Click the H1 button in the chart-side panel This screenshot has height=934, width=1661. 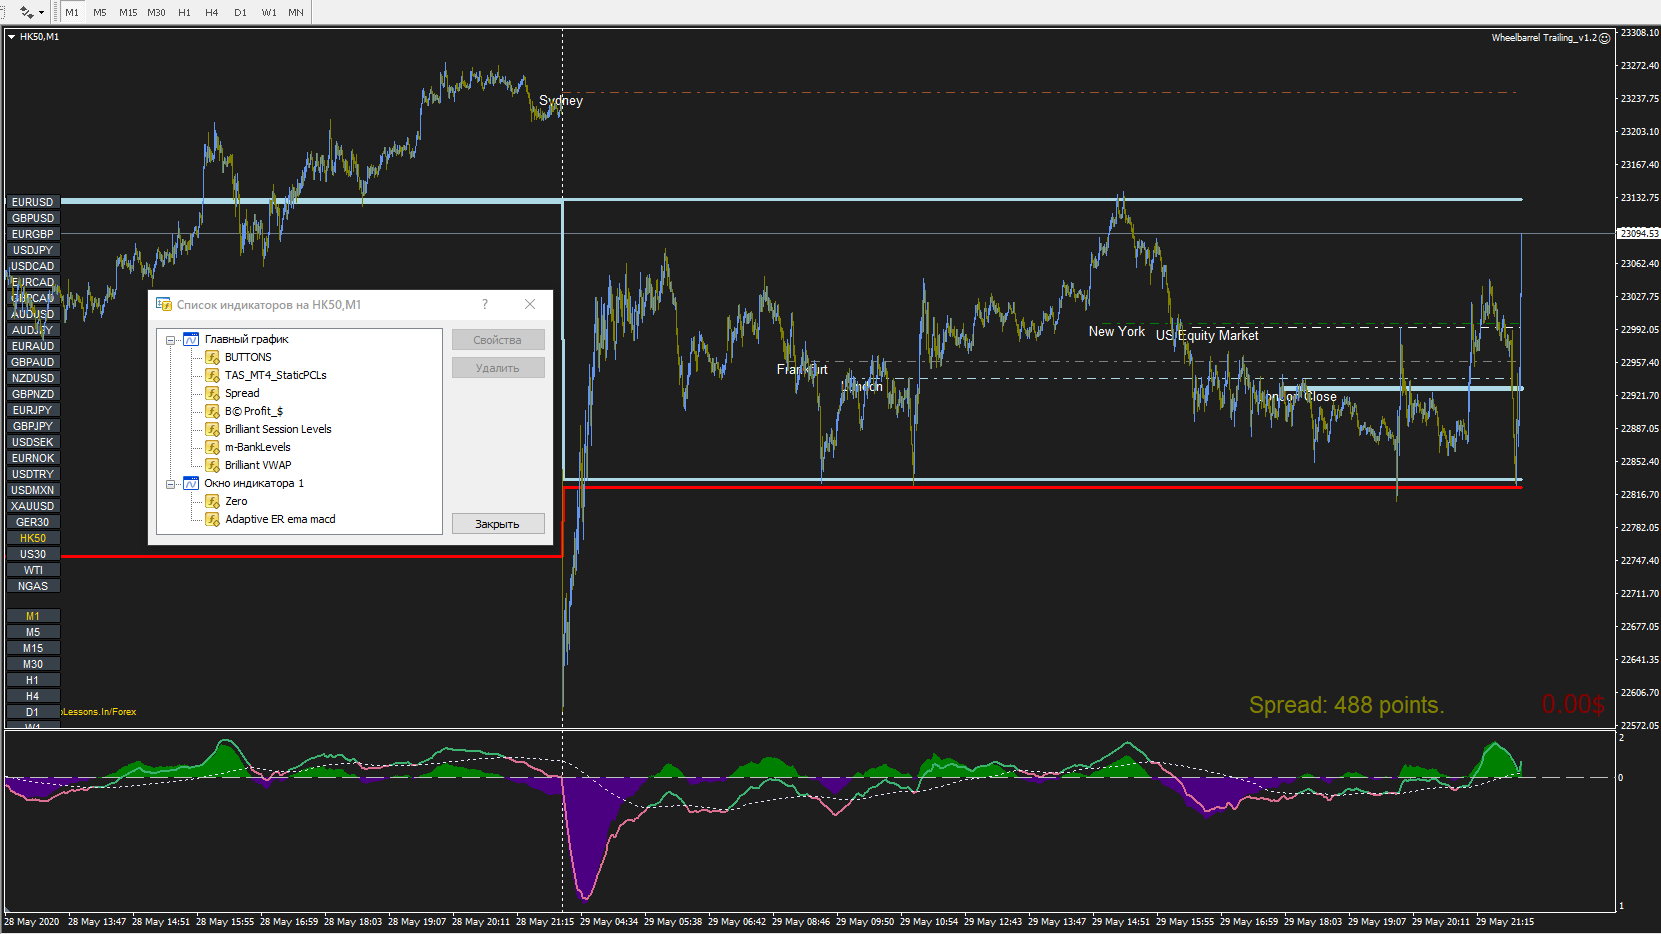click(x=33, y=680)
